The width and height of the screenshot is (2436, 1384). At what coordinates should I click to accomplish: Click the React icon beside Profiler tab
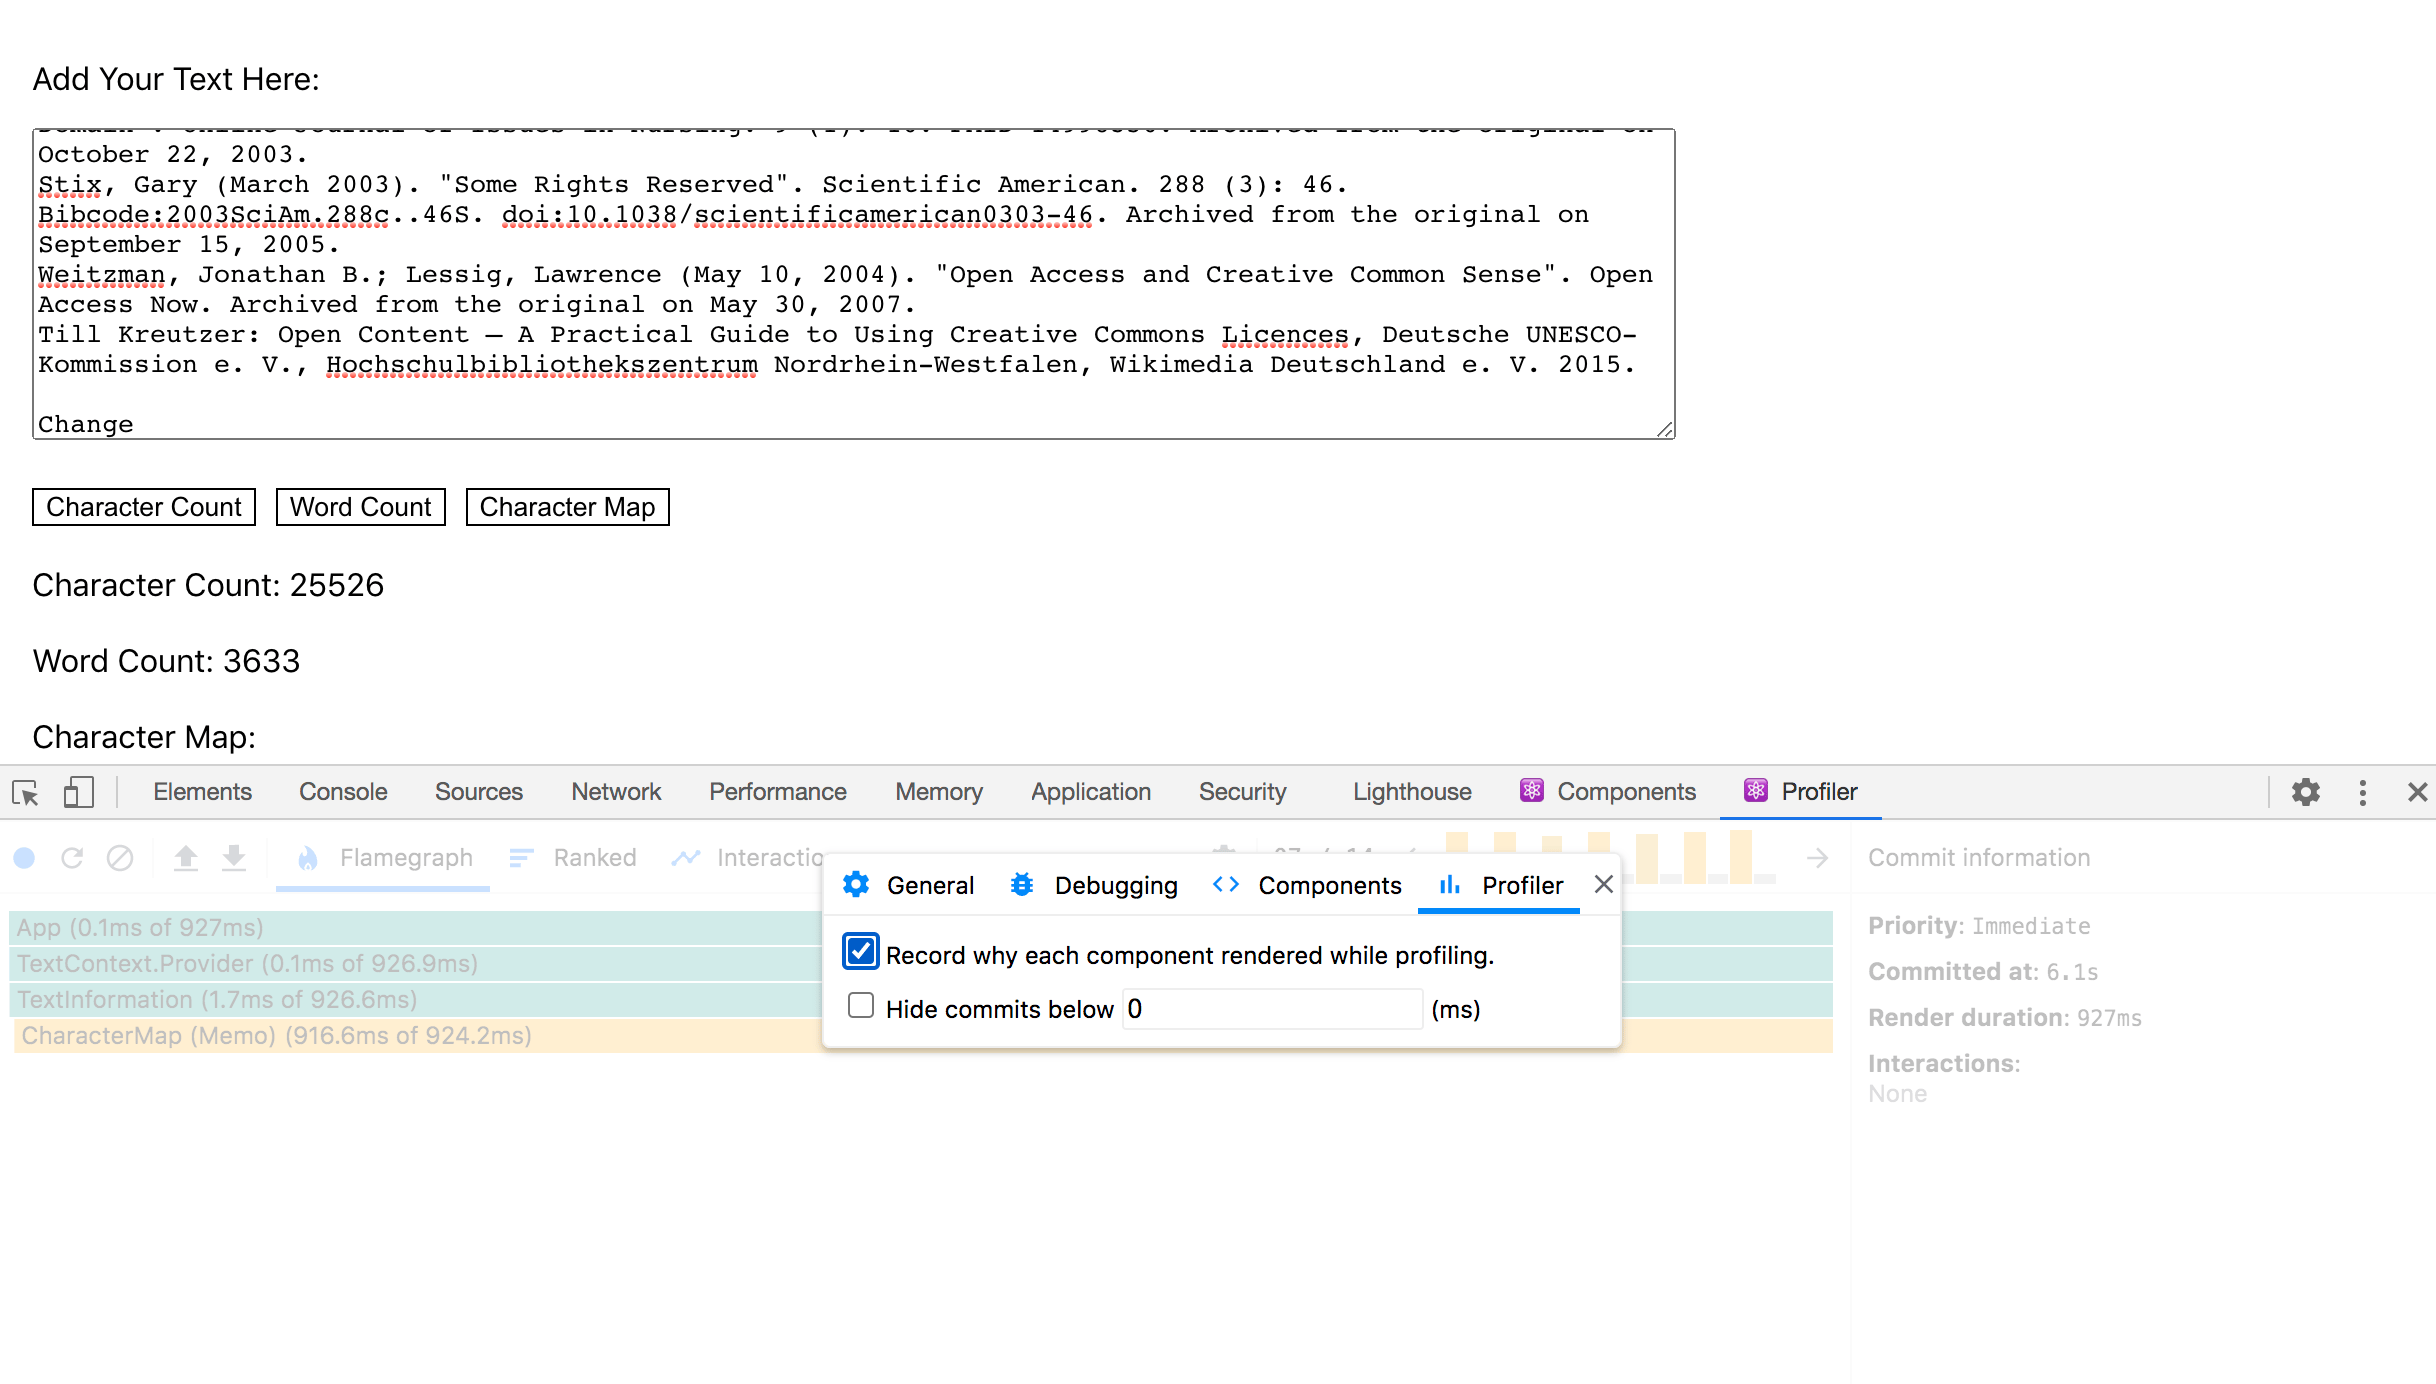pyautogui.click(x=1755, y=791)
